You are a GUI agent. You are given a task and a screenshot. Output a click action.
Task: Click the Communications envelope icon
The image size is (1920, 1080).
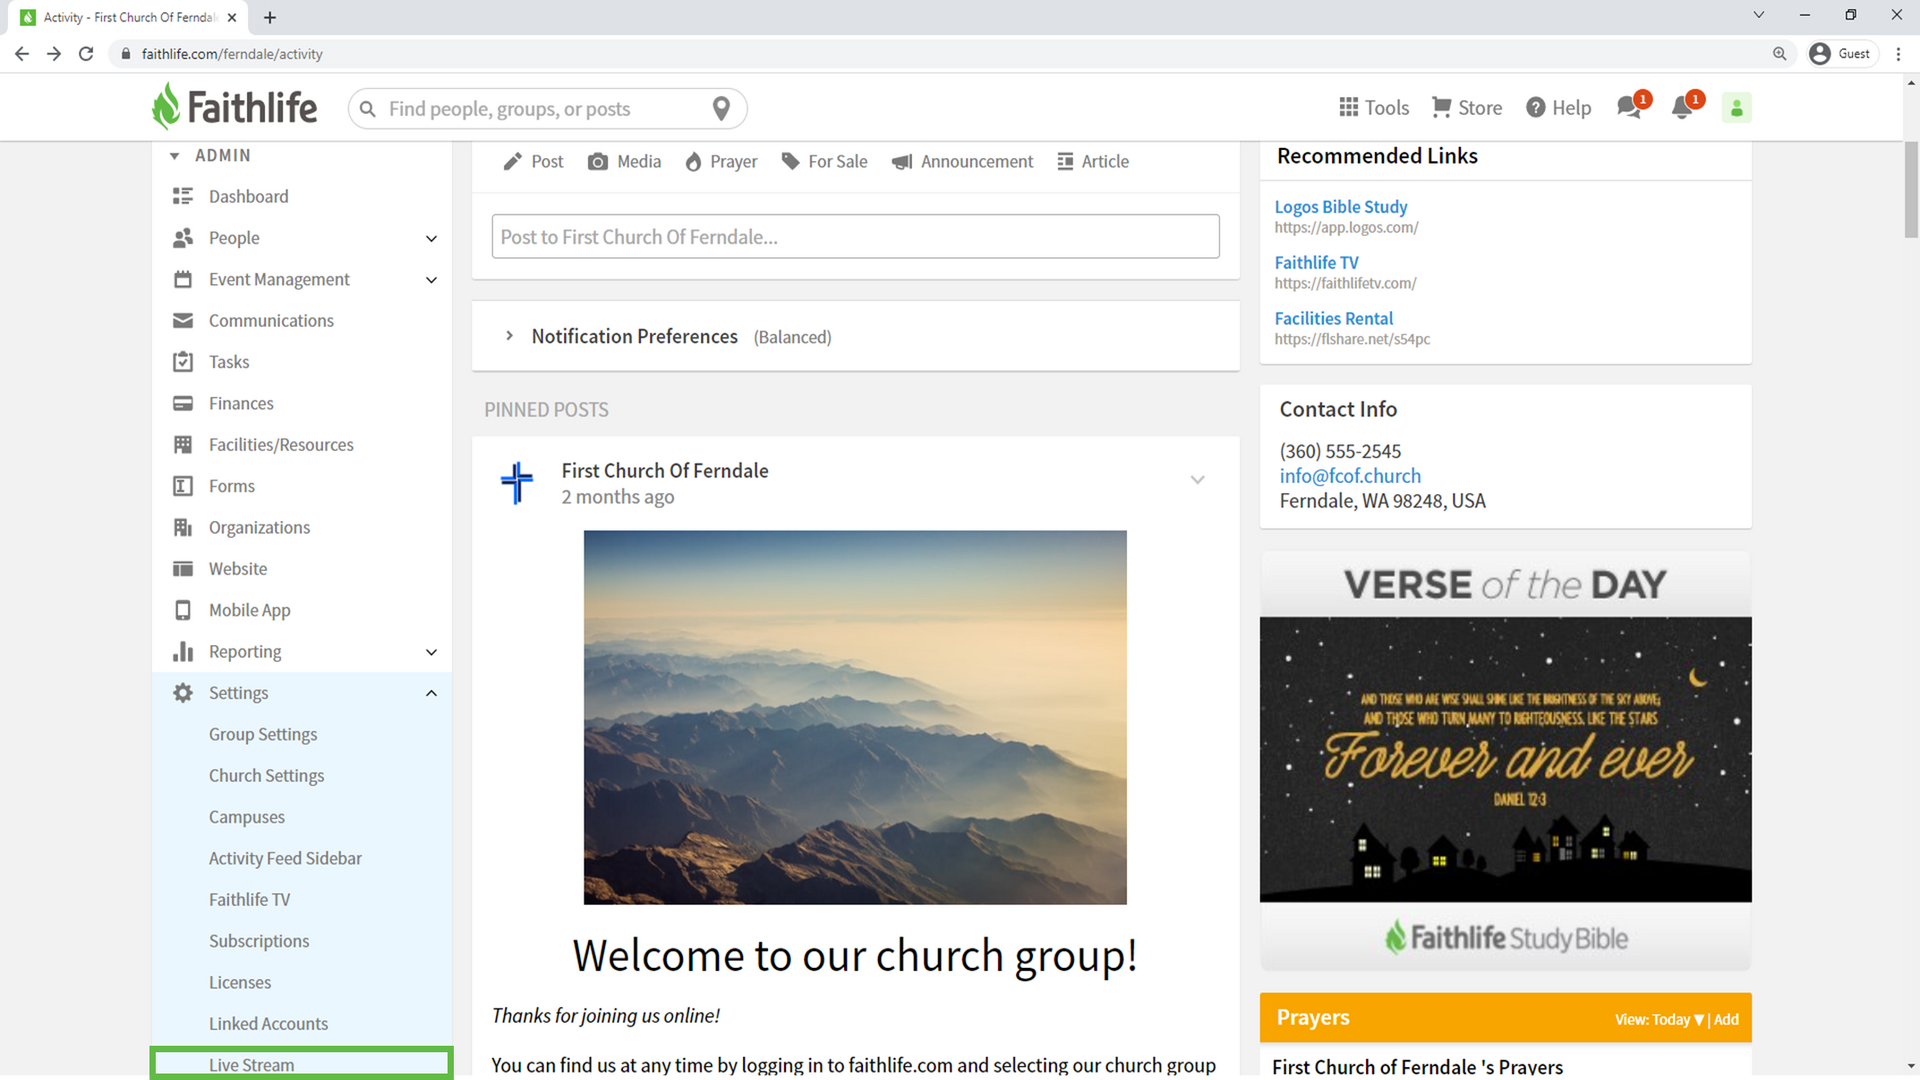[183, 320]
